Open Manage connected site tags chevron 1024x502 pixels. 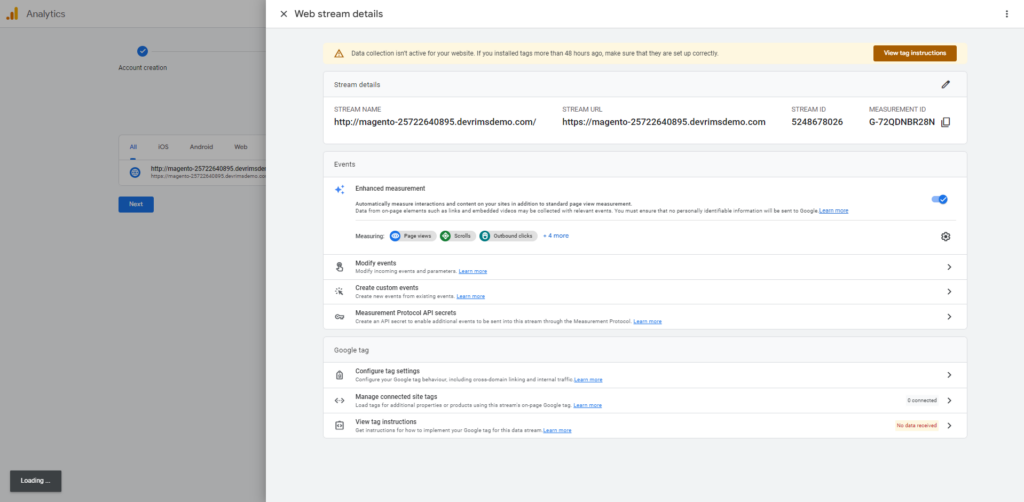[x=949, y=400]
